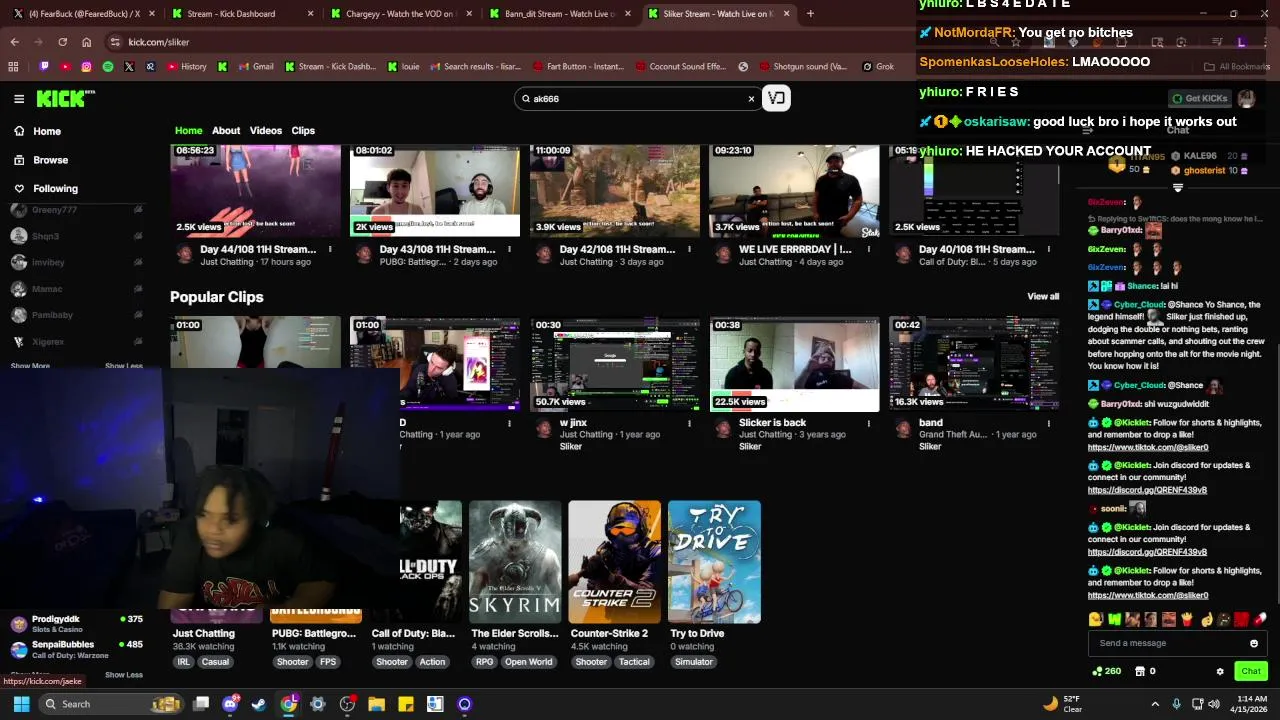Play the 'w jinx' clip thumbnail

[615, 364]
